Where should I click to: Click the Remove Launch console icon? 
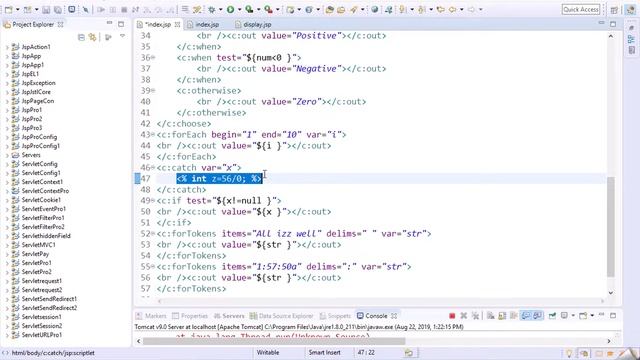(x=464, y=316)
